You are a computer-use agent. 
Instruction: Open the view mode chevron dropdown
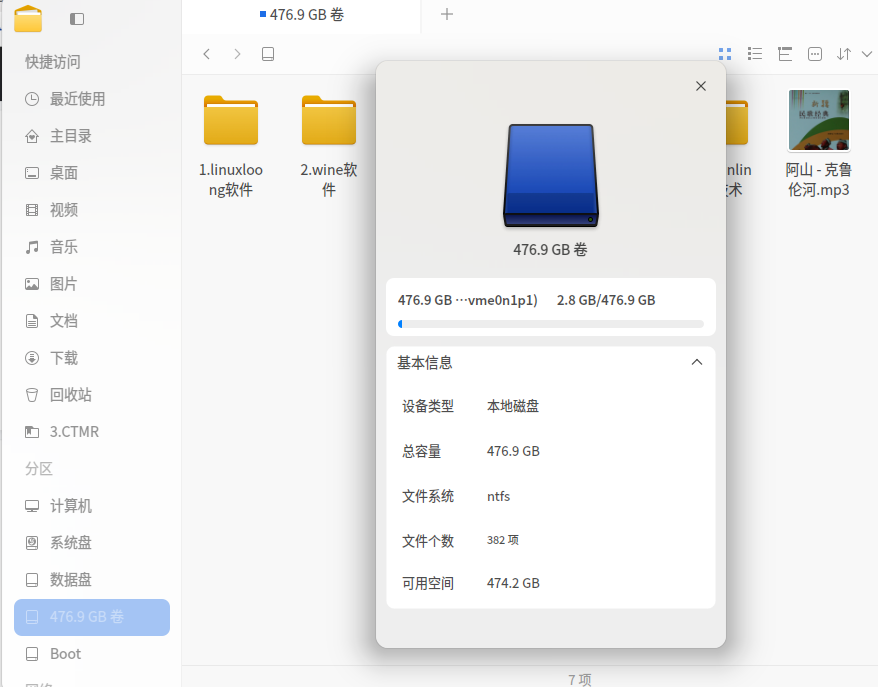click(866, 54)
